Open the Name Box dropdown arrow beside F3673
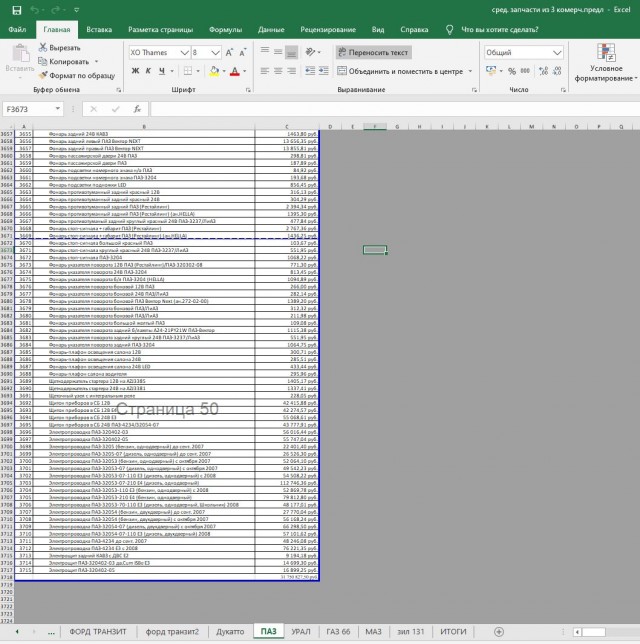Viewport: 640px width, 644px height. point(58,109)
